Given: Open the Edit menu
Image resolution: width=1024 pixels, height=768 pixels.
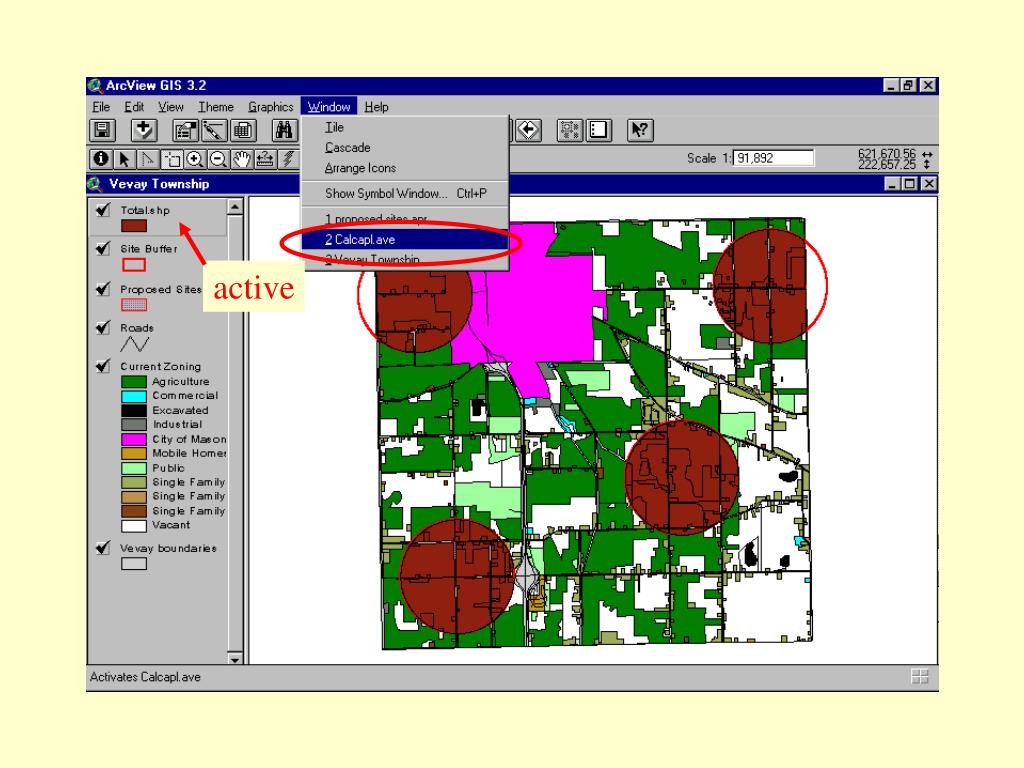Looking at the screenshot, I should click(x=134, y=107).
